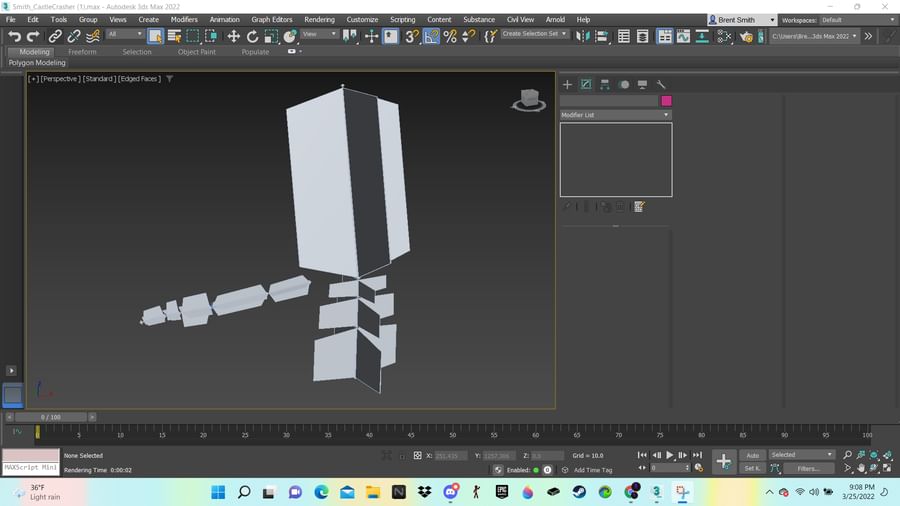Click the Undo arrow icon

(x=14, y=36)
